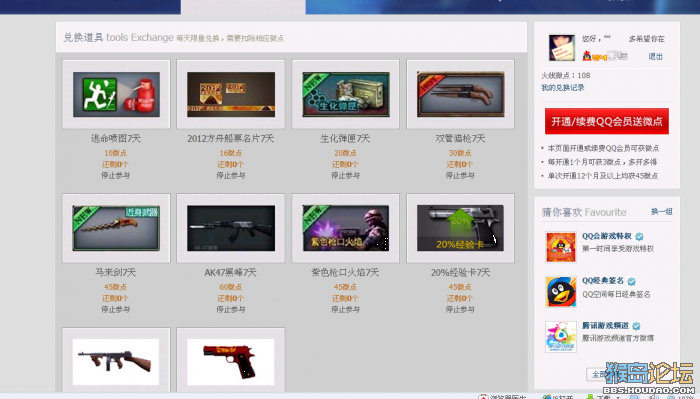The height and width of the screenshot is (399, 700).
Task: Click the 腾讯游戏频道 colorful logo icon
Action: pyautogui.click(x=561, y=337)
